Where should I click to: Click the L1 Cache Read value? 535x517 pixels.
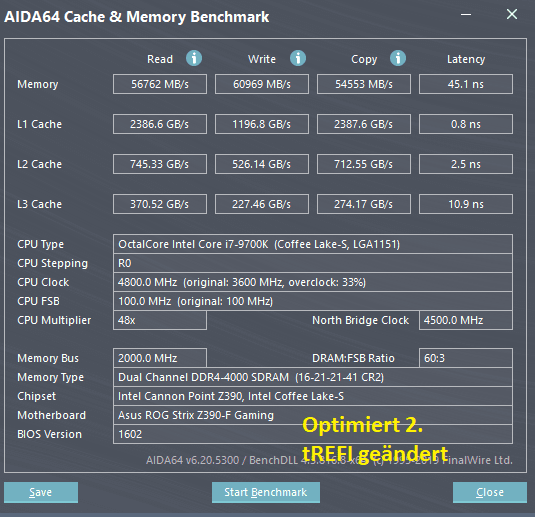160,124
